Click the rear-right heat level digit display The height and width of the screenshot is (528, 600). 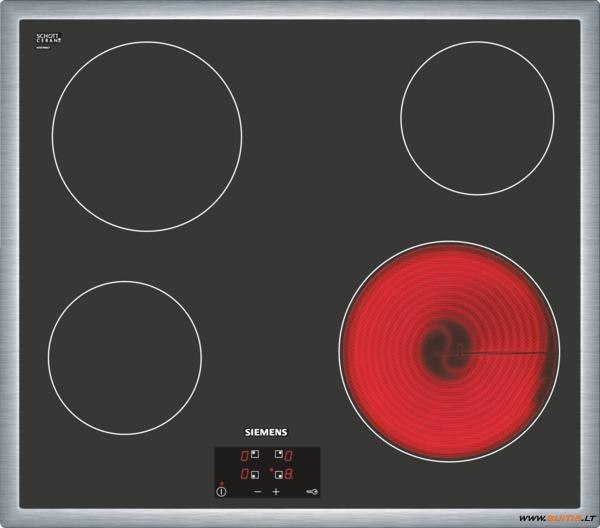(x=289, y=456)
